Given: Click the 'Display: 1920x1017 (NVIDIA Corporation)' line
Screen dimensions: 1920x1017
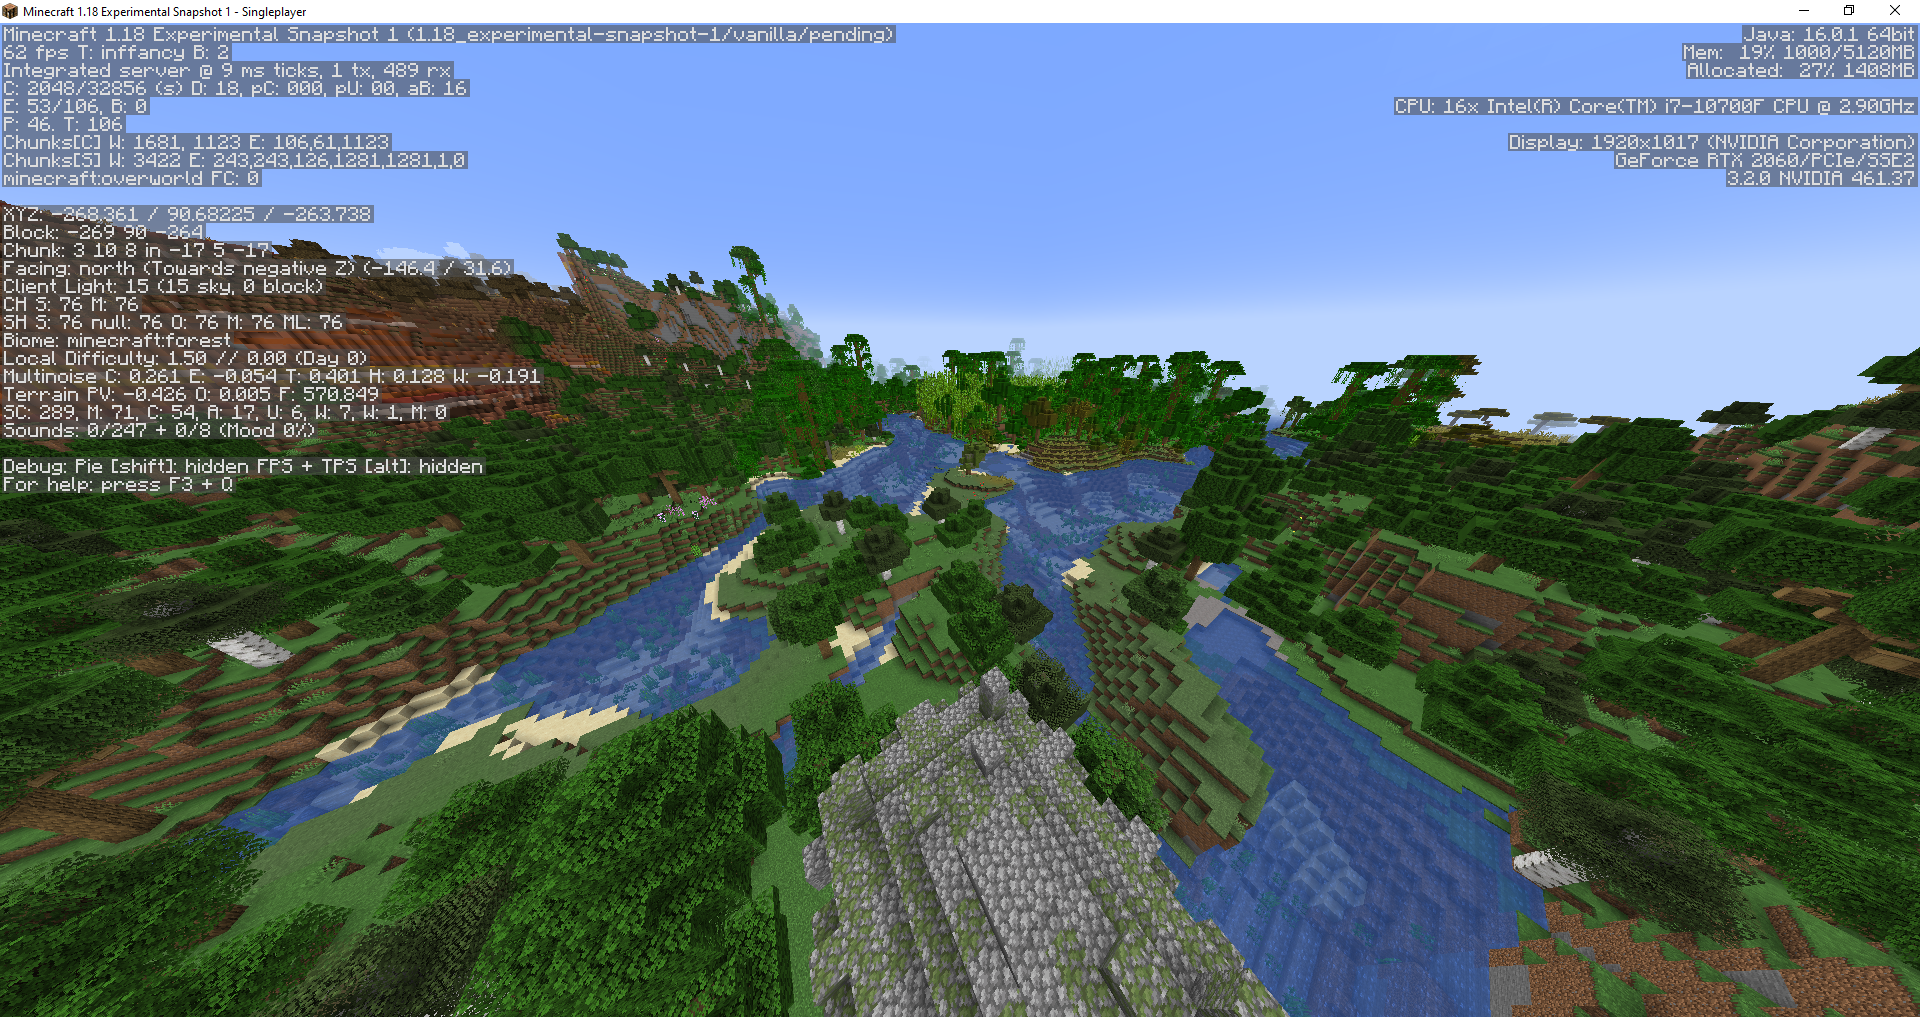Looking at the screenshot, I should pyautogui.click(x=1712, y=143).
